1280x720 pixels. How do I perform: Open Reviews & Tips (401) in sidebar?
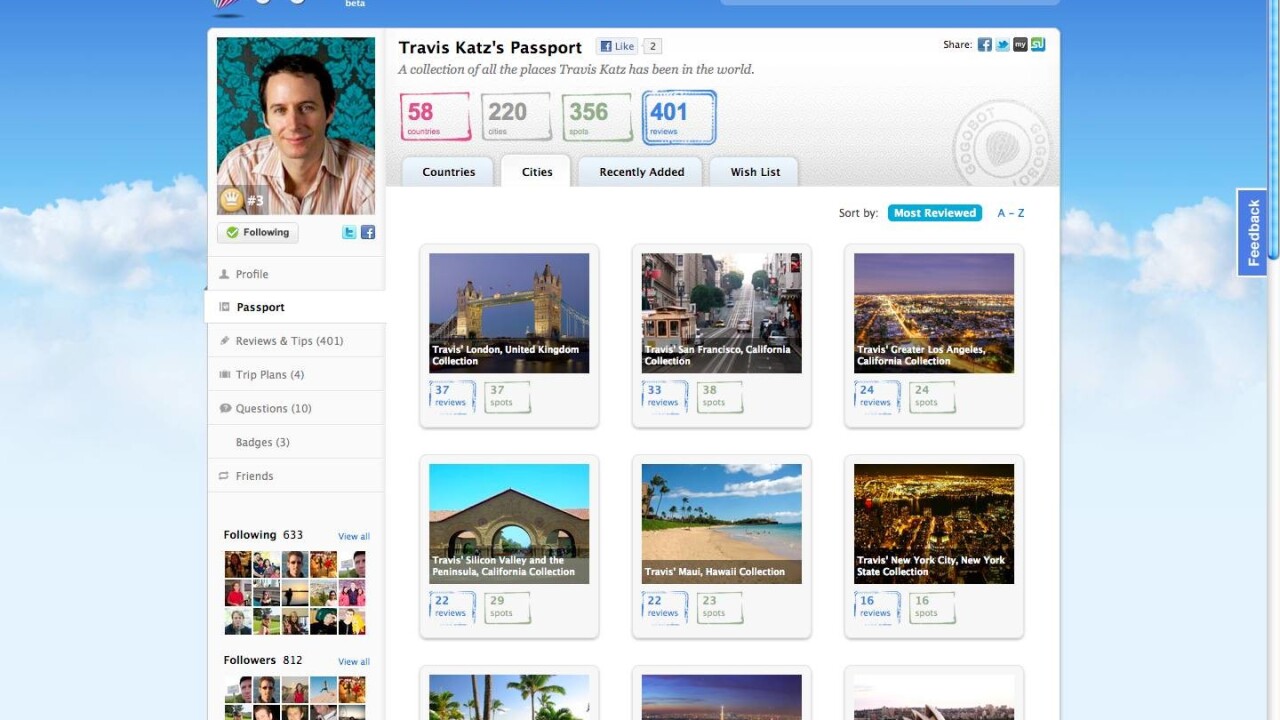(x=289, y=341)
